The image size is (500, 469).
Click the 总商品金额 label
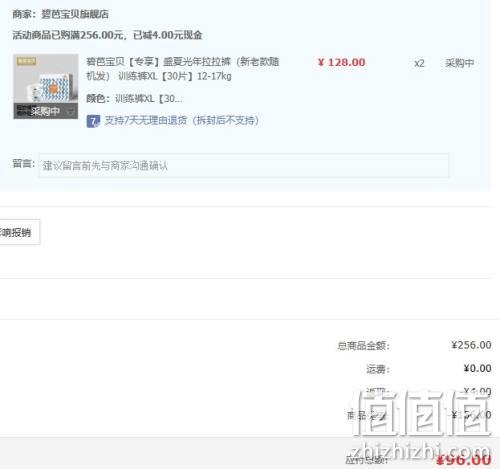point(363,346)
